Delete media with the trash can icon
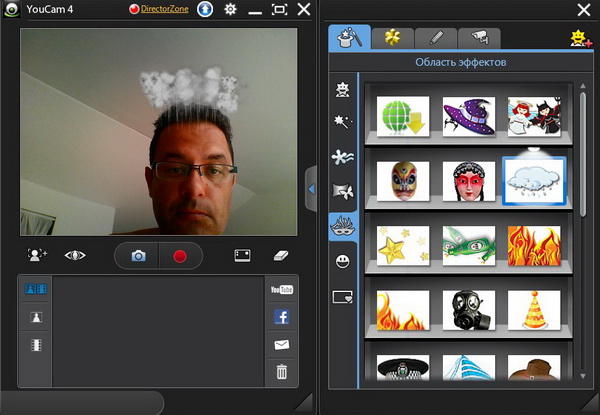 point(281,372)
